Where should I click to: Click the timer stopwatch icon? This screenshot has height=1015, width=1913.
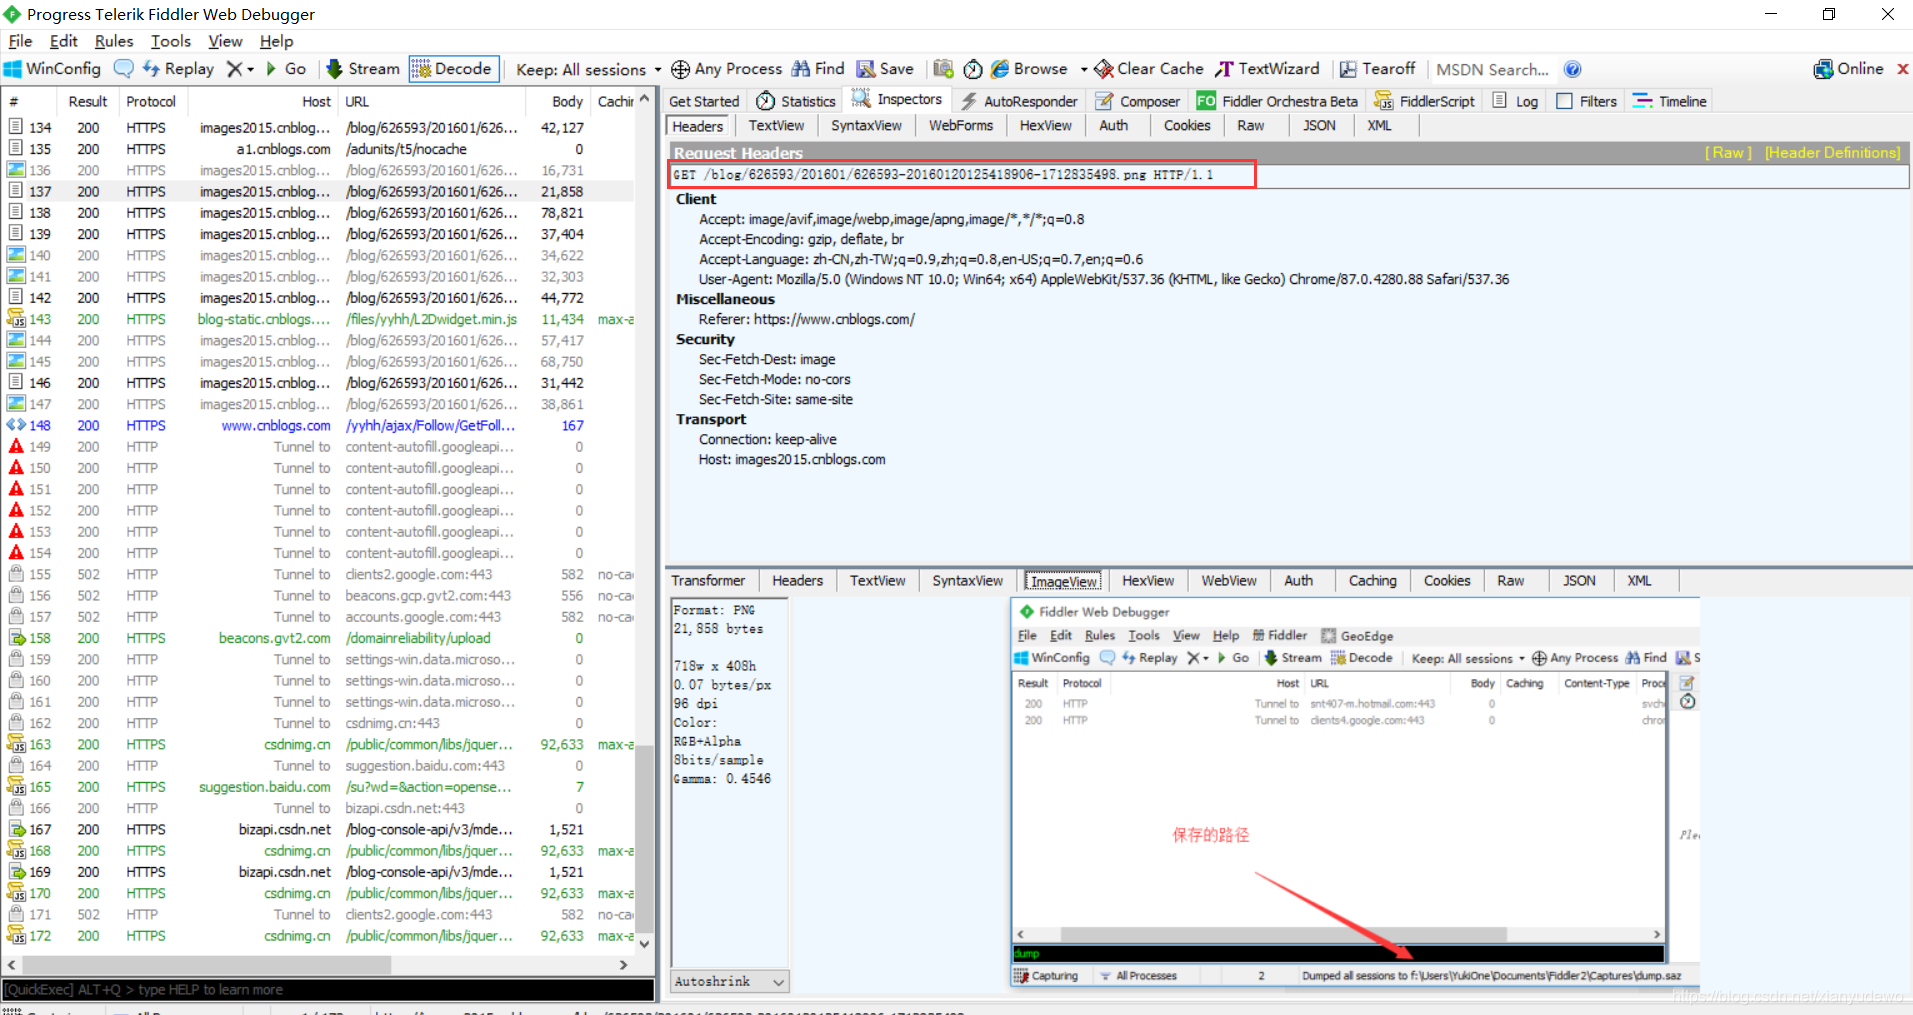[x=973, y=69]
